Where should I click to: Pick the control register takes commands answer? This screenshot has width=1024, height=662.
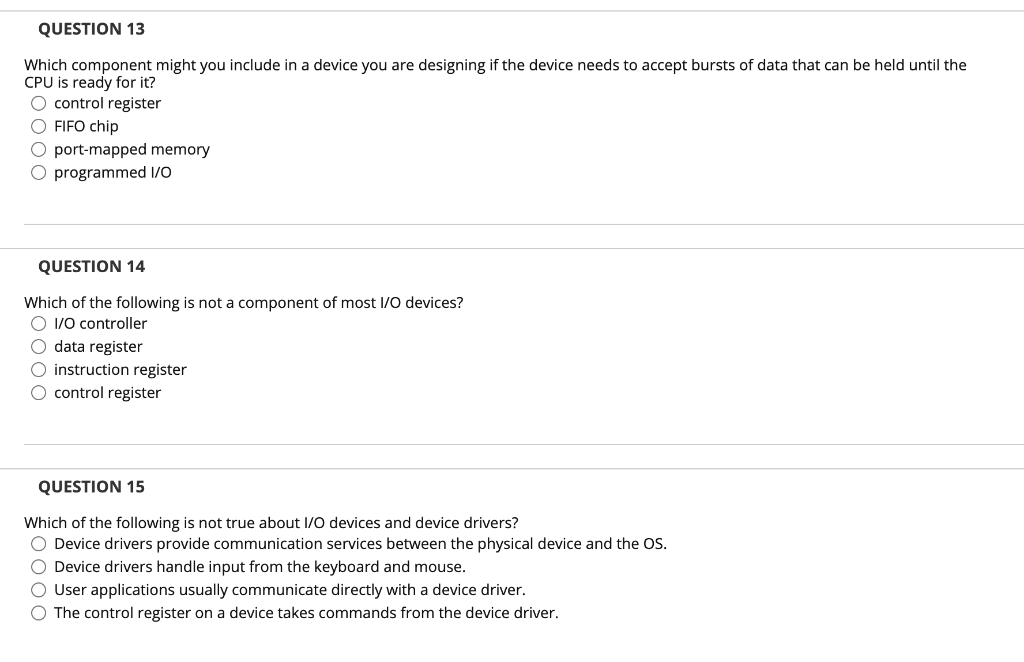pyautogui.click(x=38, y=612)
